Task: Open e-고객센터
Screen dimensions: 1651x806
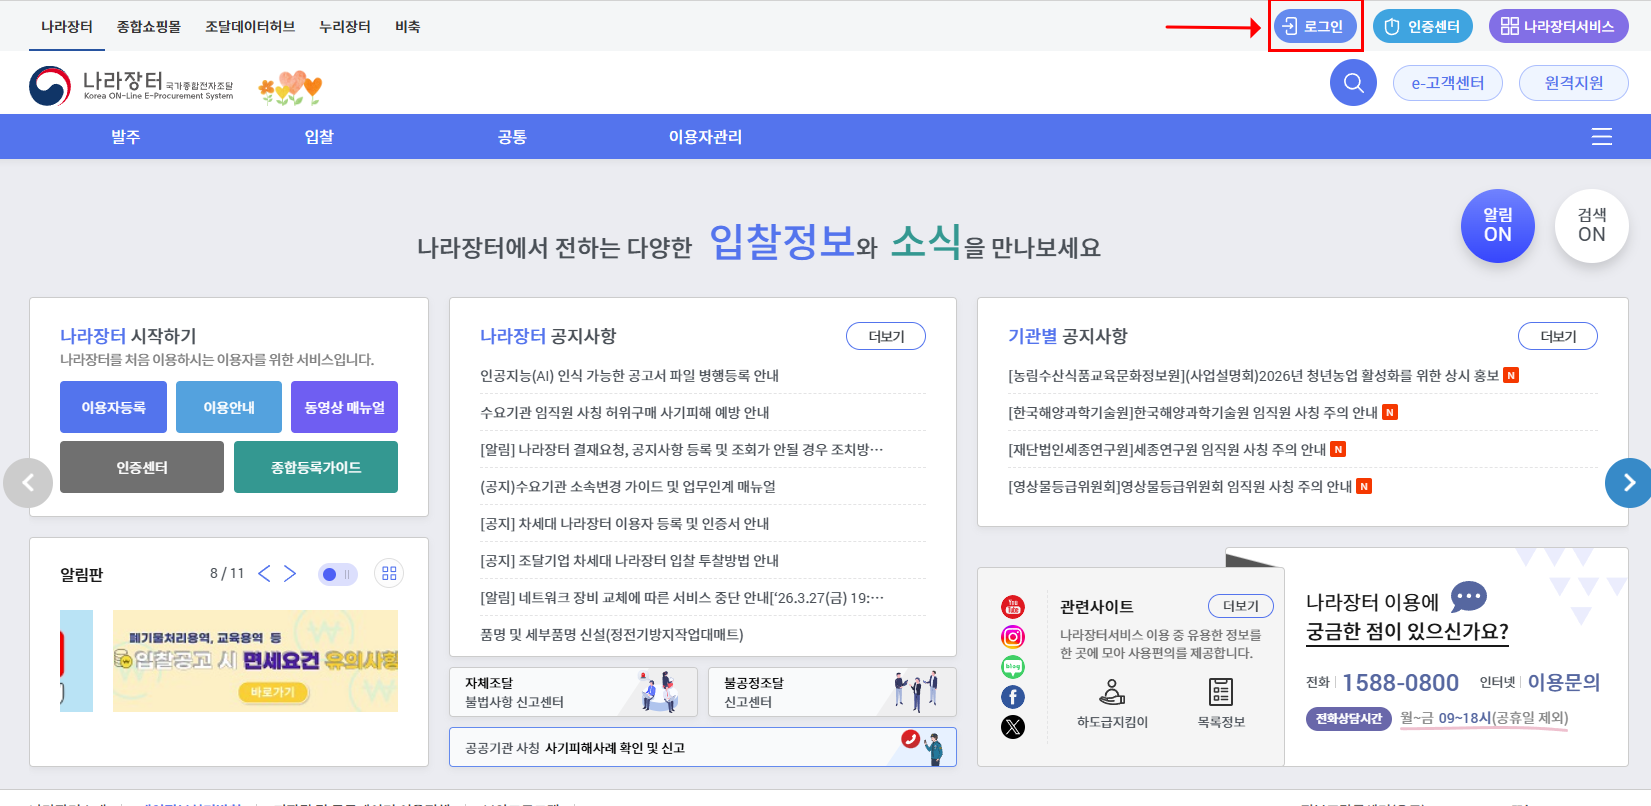Action: pos(1448,83)
